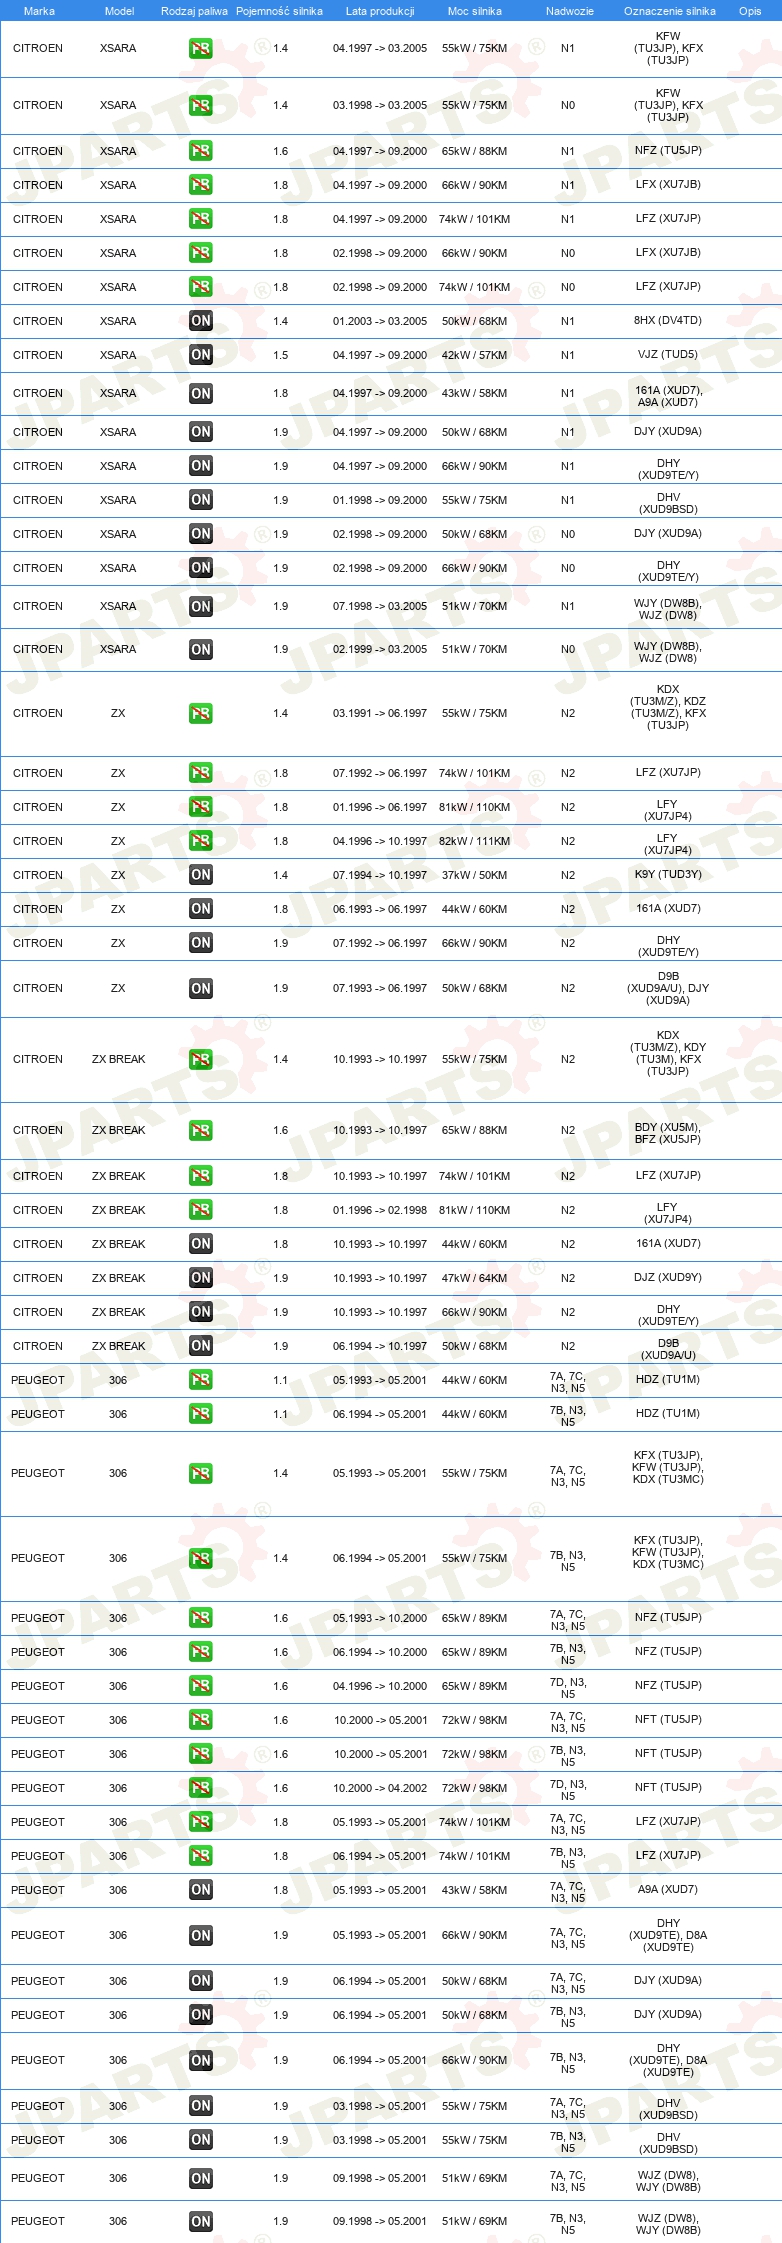Screen dimensions: 782x2243
Task: Click the Marka column header
Action: [39, 11]
